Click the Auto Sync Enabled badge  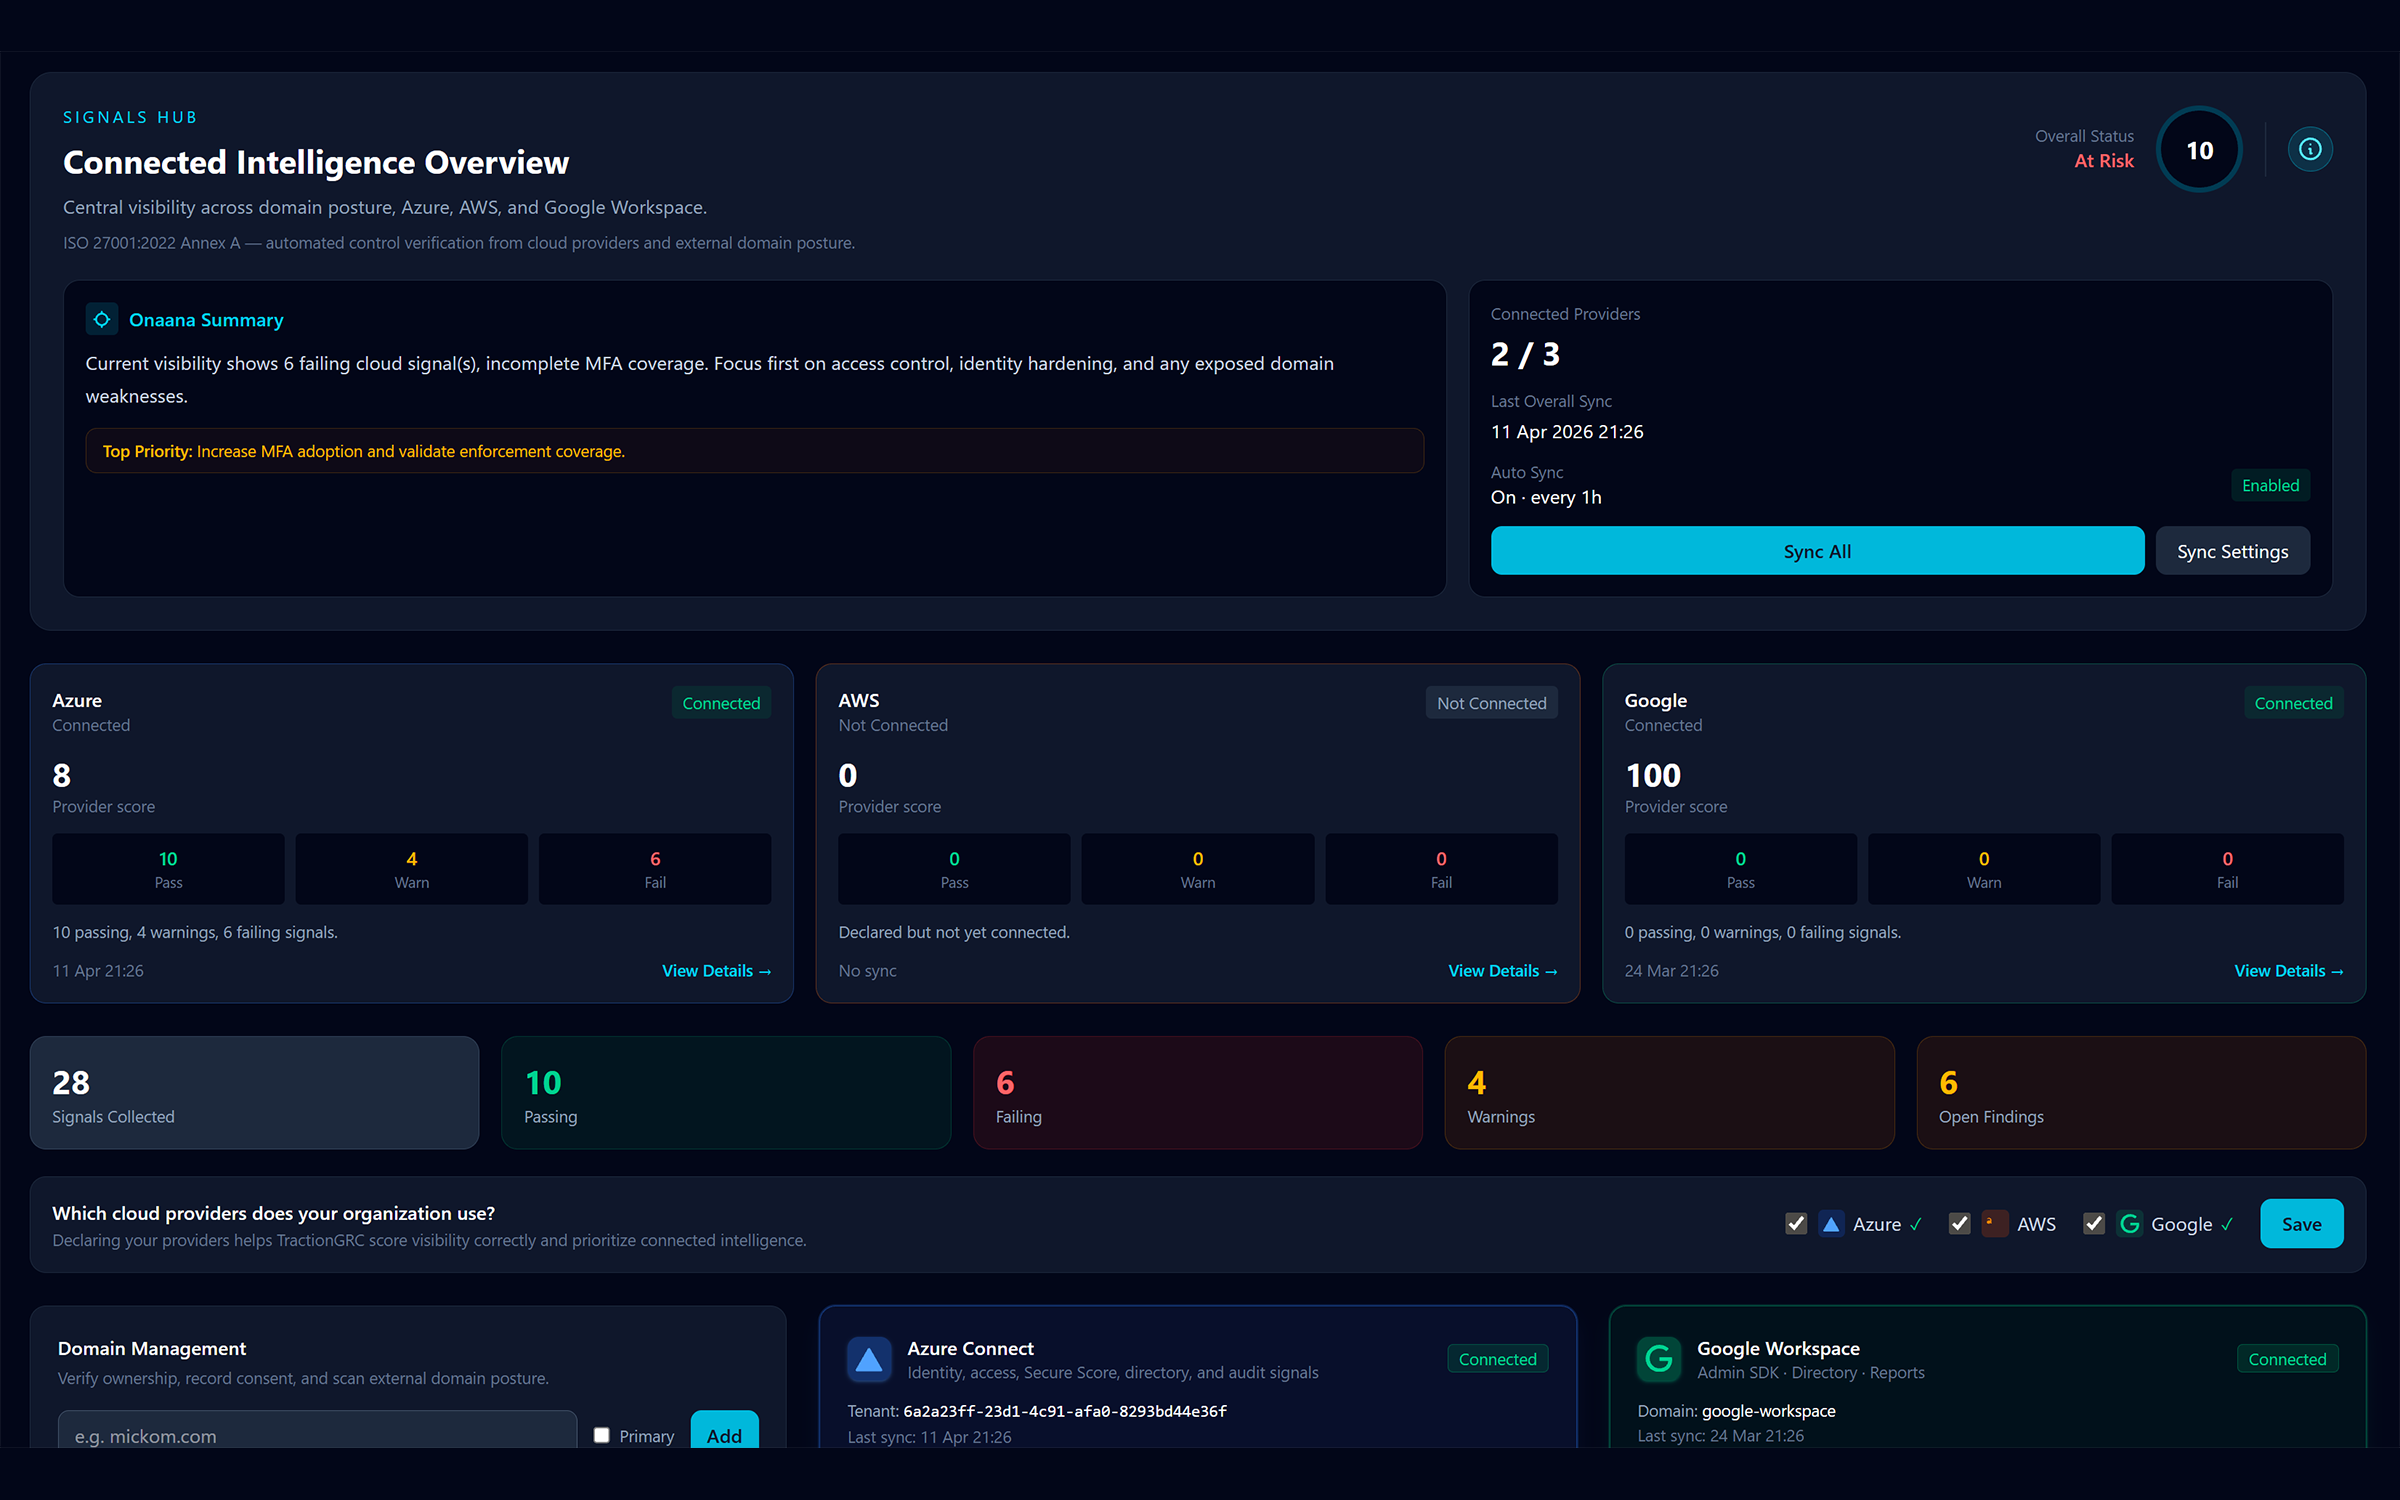pyautogui.click(x=2270, y=485)
